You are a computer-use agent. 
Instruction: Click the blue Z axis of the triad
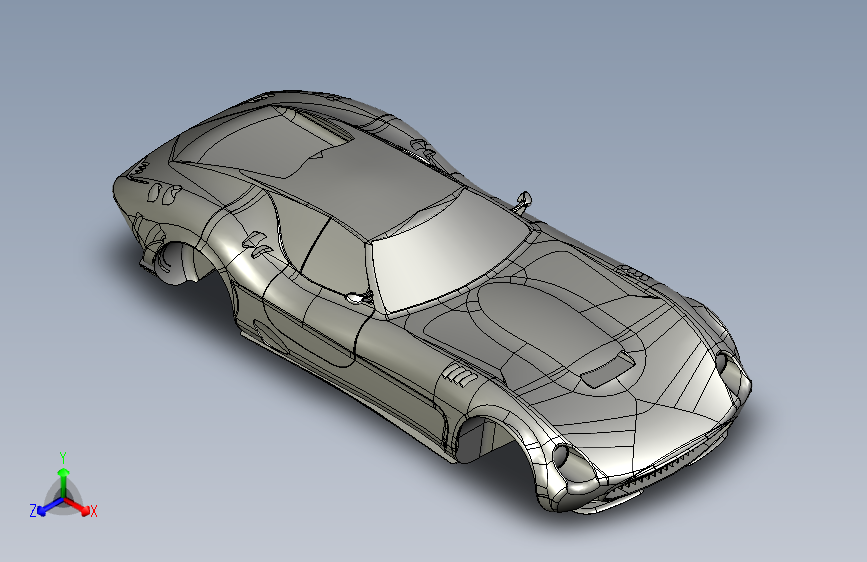click(50, 507)
